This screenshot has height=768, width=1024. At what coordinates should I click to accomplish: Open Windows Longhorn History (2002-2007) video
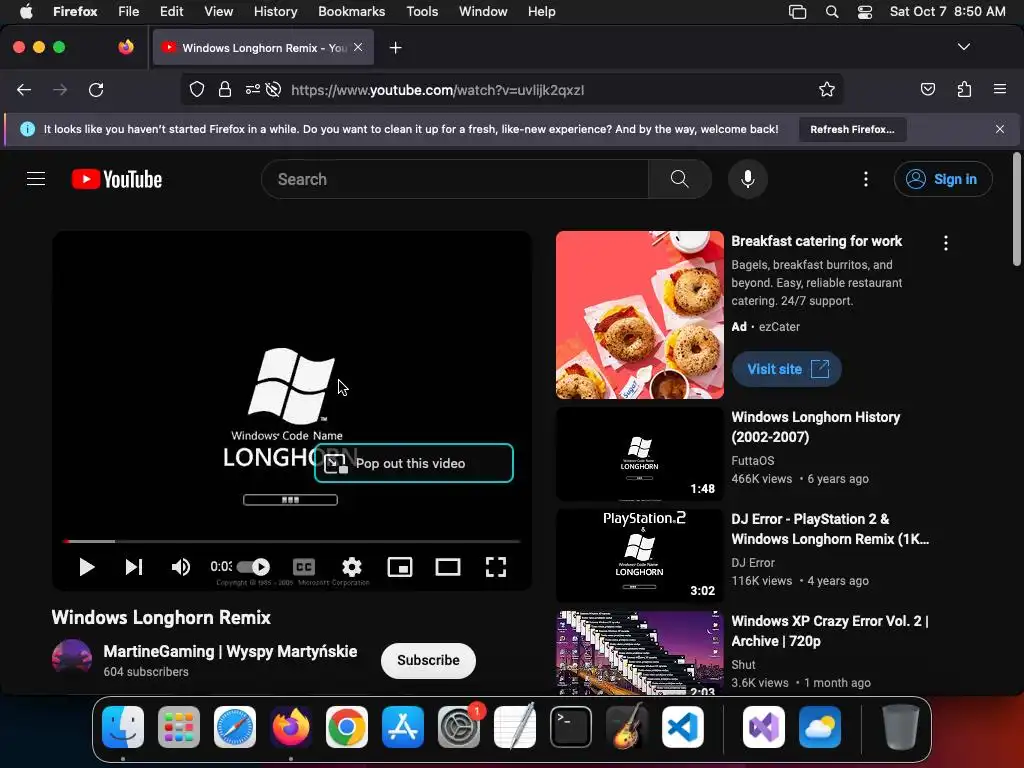click(816, 426)
